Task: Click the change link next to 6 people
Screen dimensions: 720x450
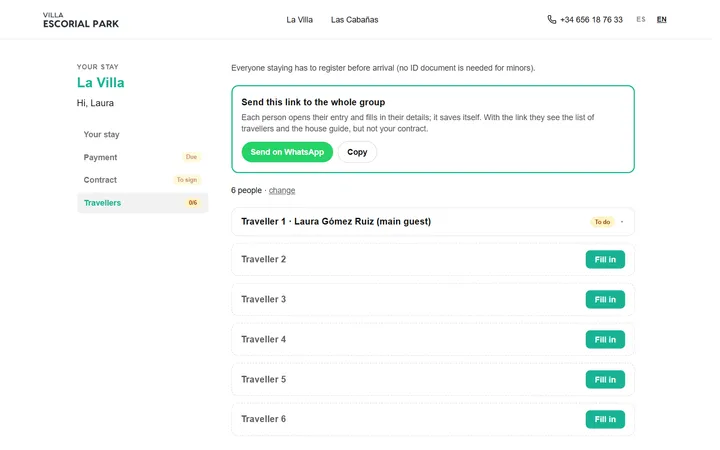Action: coord(282,191)
